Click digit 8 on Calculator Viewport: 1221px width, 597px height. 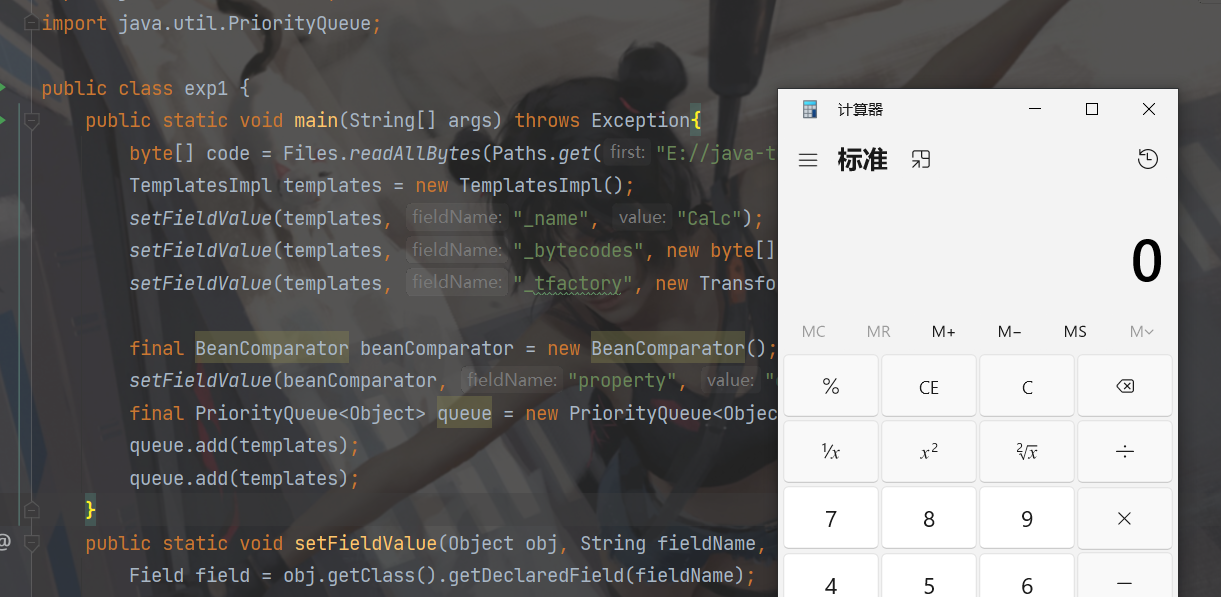tap(929, 518)
